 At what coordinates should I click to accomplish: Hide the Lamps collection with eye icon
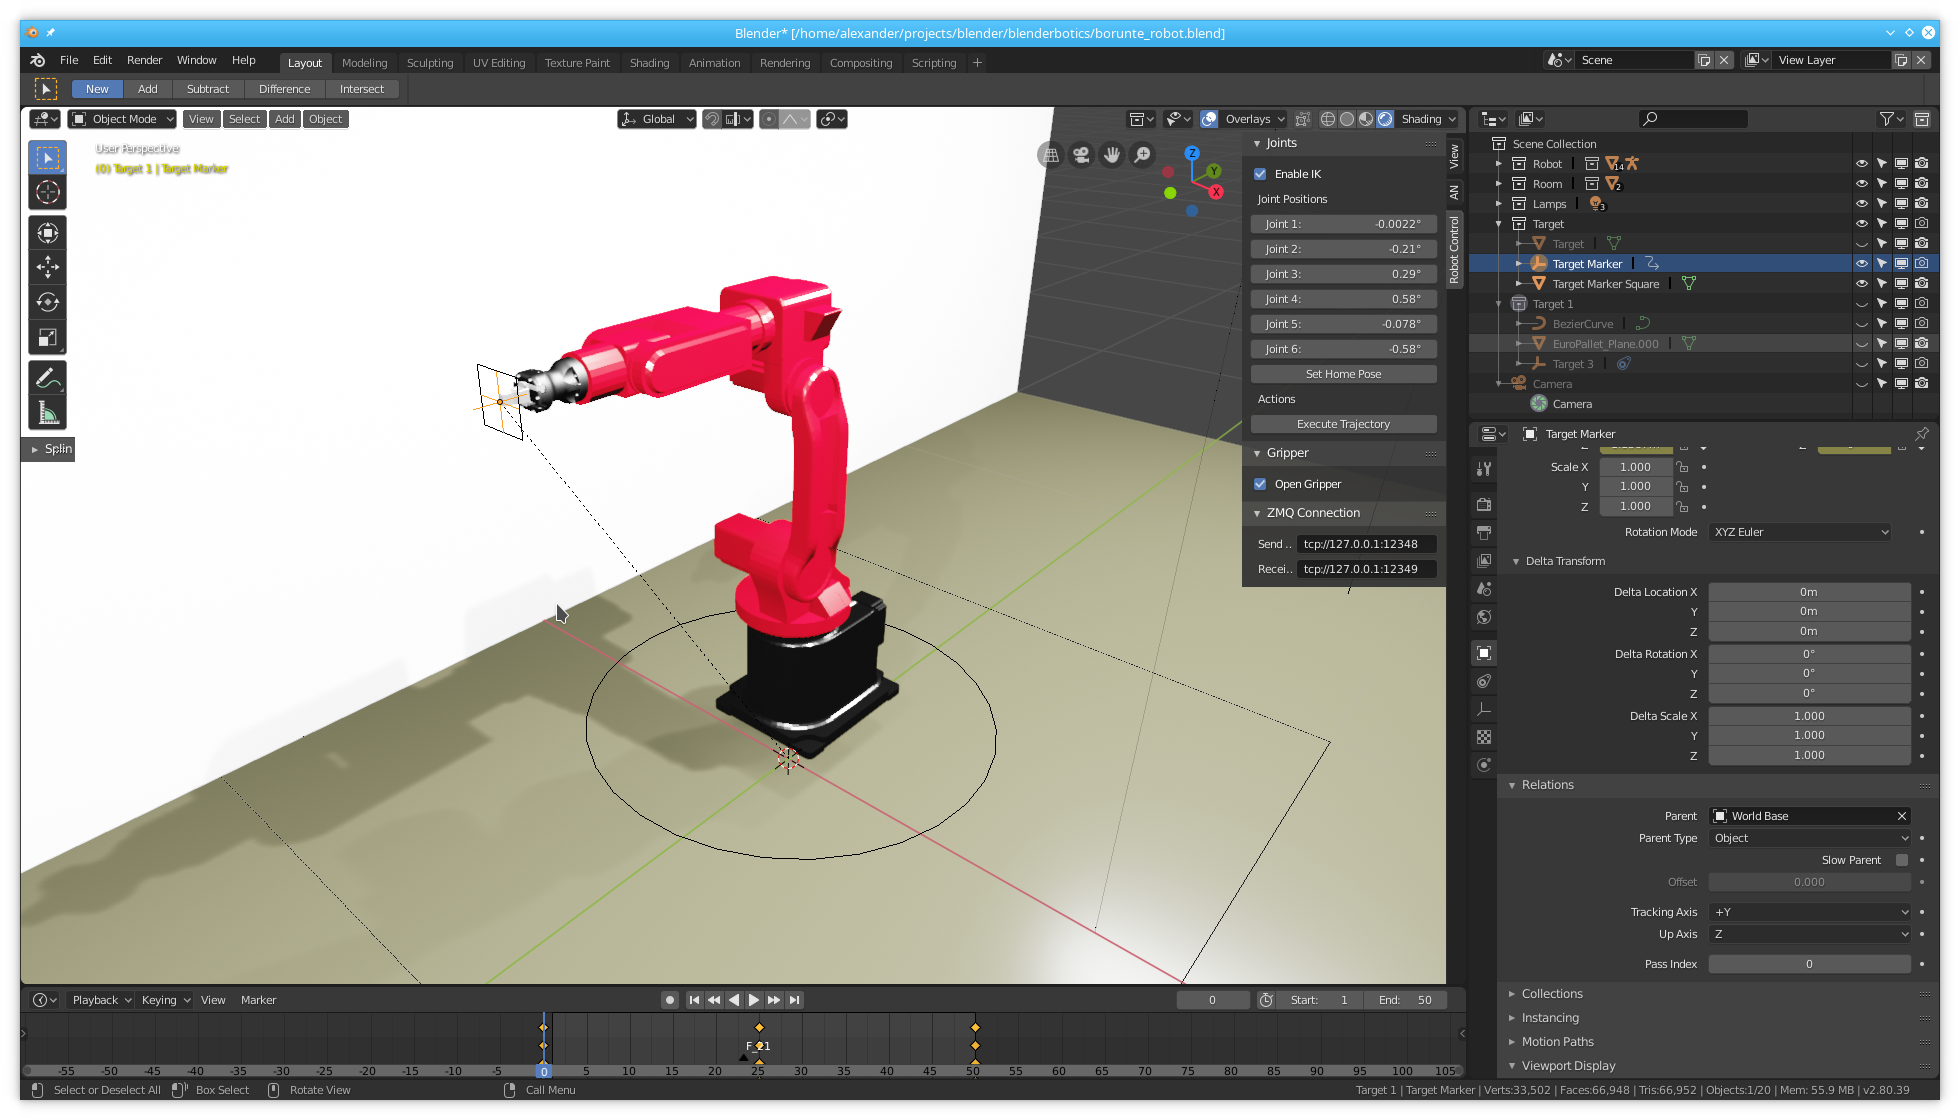1861,204
